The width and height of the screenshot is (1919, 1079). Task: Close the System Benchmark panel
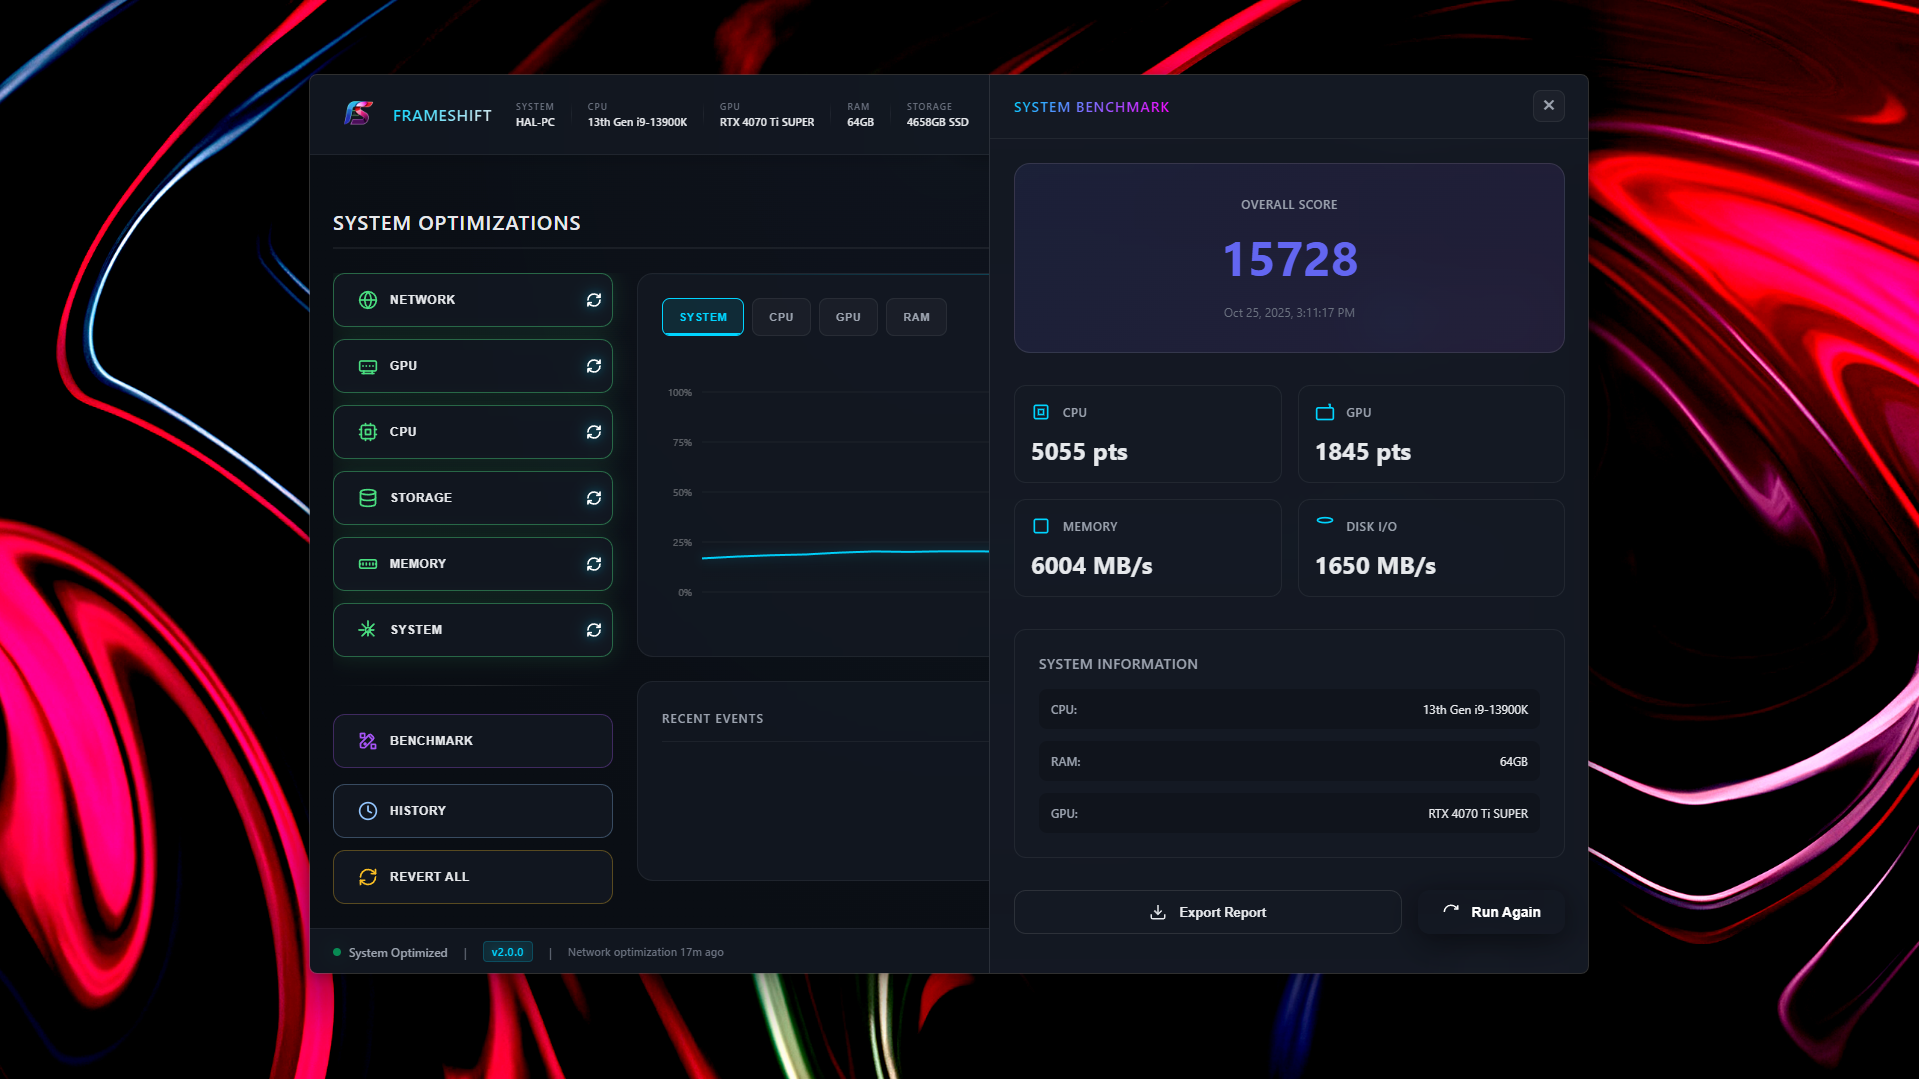1548,105
